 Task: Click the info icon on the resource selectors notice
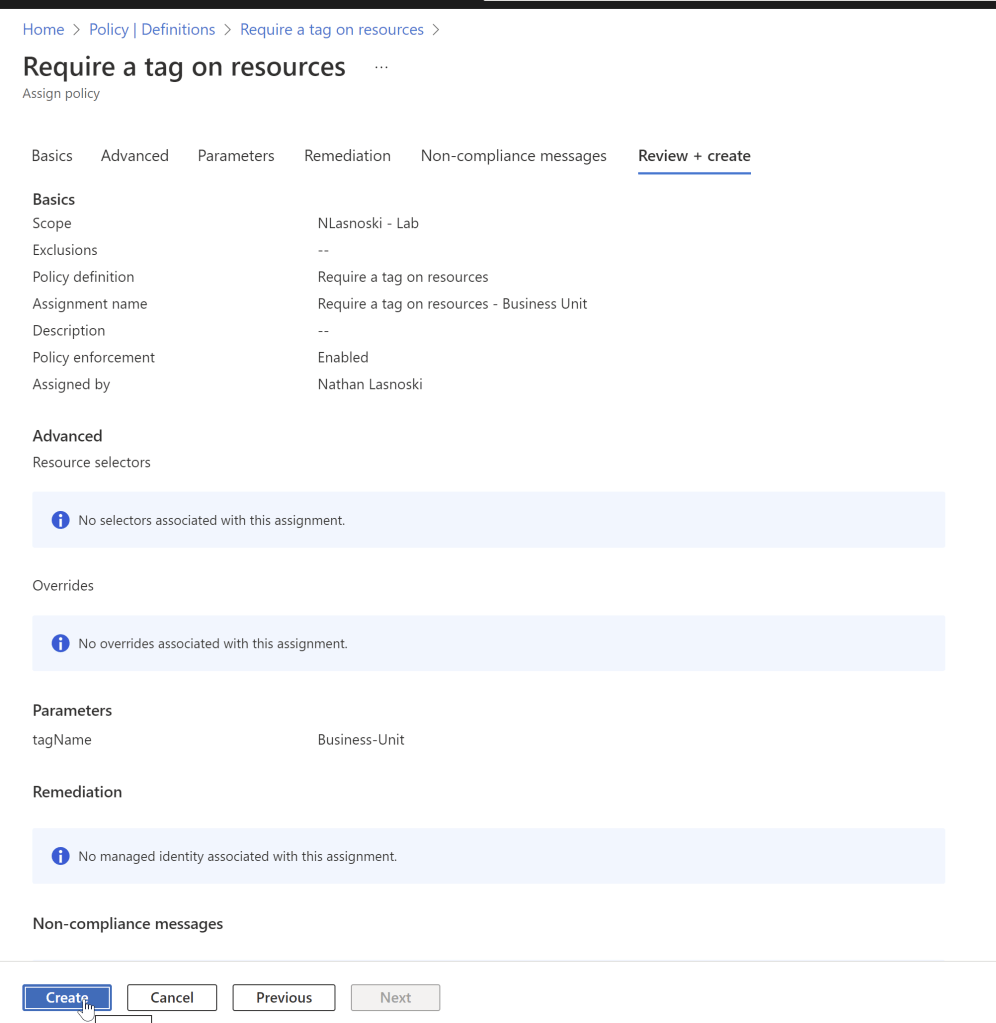60,519
